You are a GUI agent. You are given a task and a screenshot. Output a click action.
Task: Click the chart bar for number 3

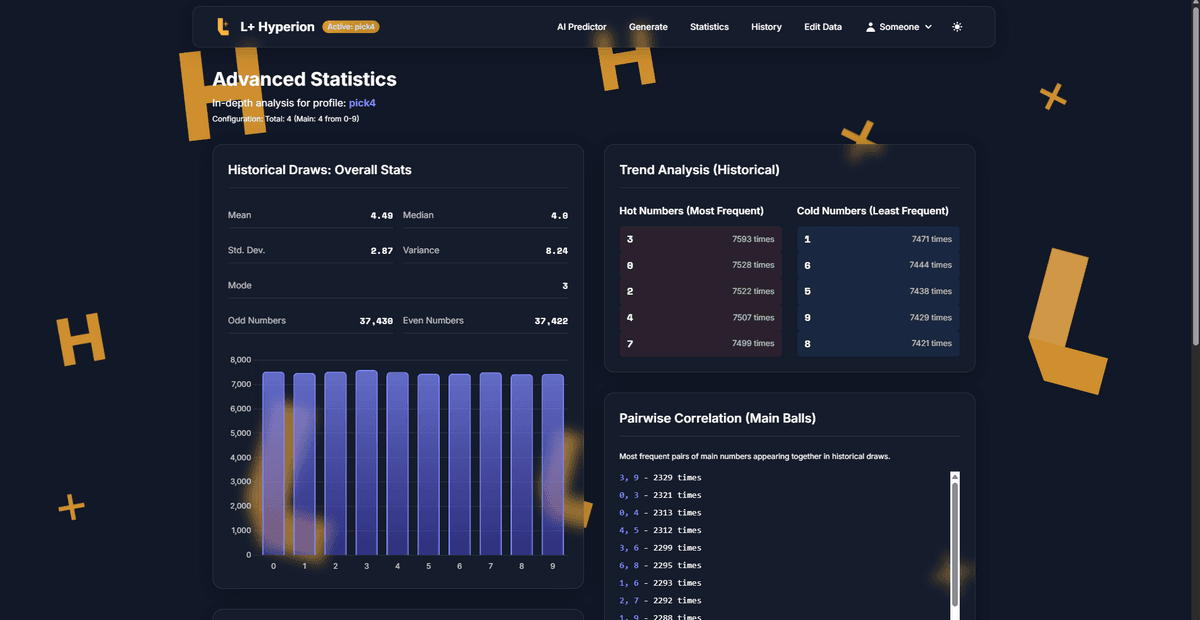click(366, 462)
